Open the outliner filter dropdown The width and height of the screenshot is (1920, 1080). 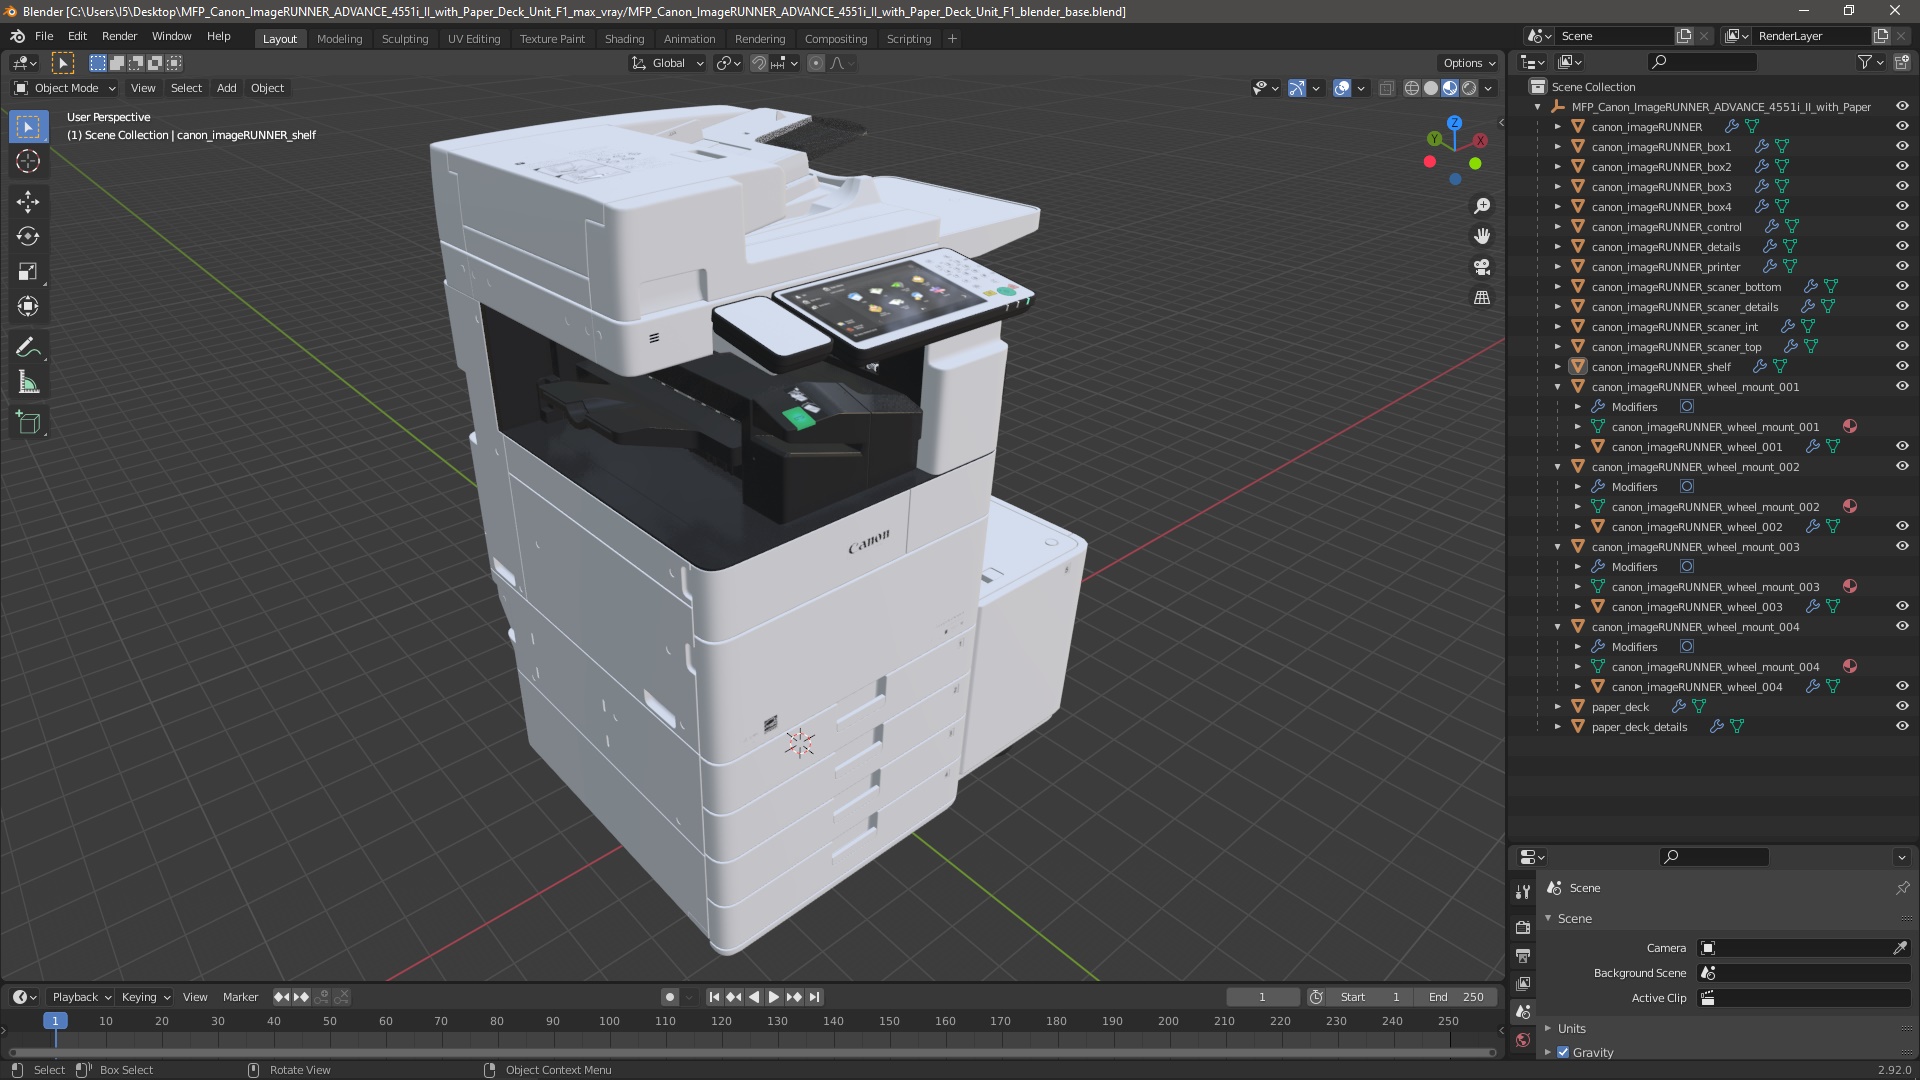(x=1870, y=62)
